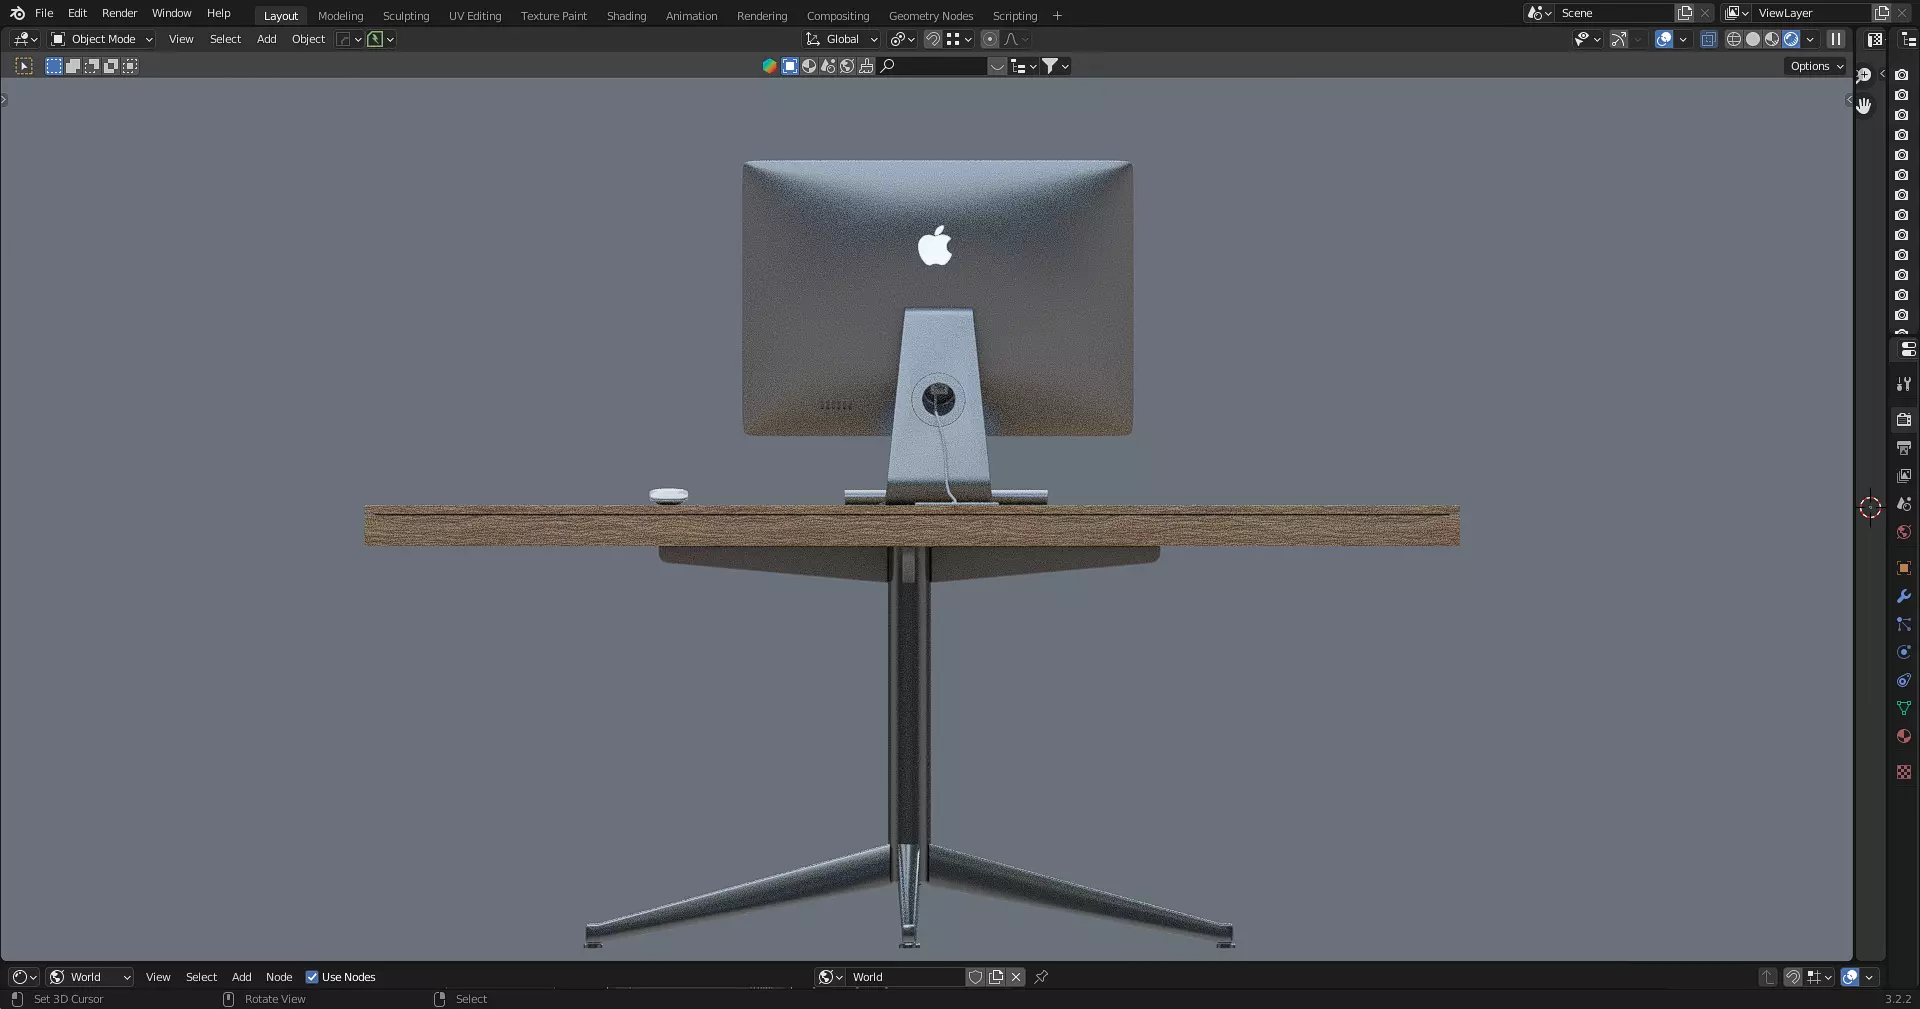Switch to the Modeling workspace tab
This screenshot has height=1009, width=1920.
tap(340, 16)
